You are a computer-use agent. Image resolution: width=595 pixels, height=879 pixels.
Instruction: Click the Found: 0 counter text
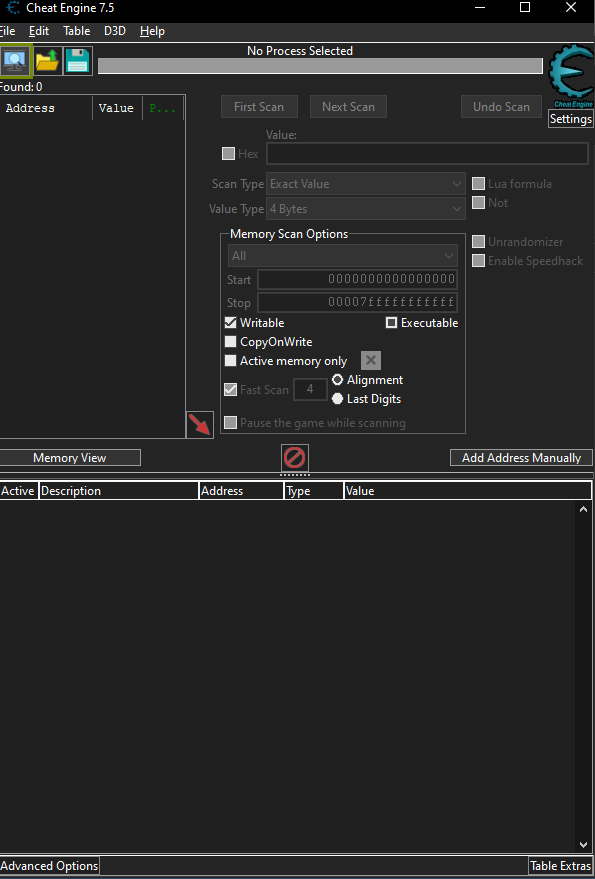[x=21, y=87]
